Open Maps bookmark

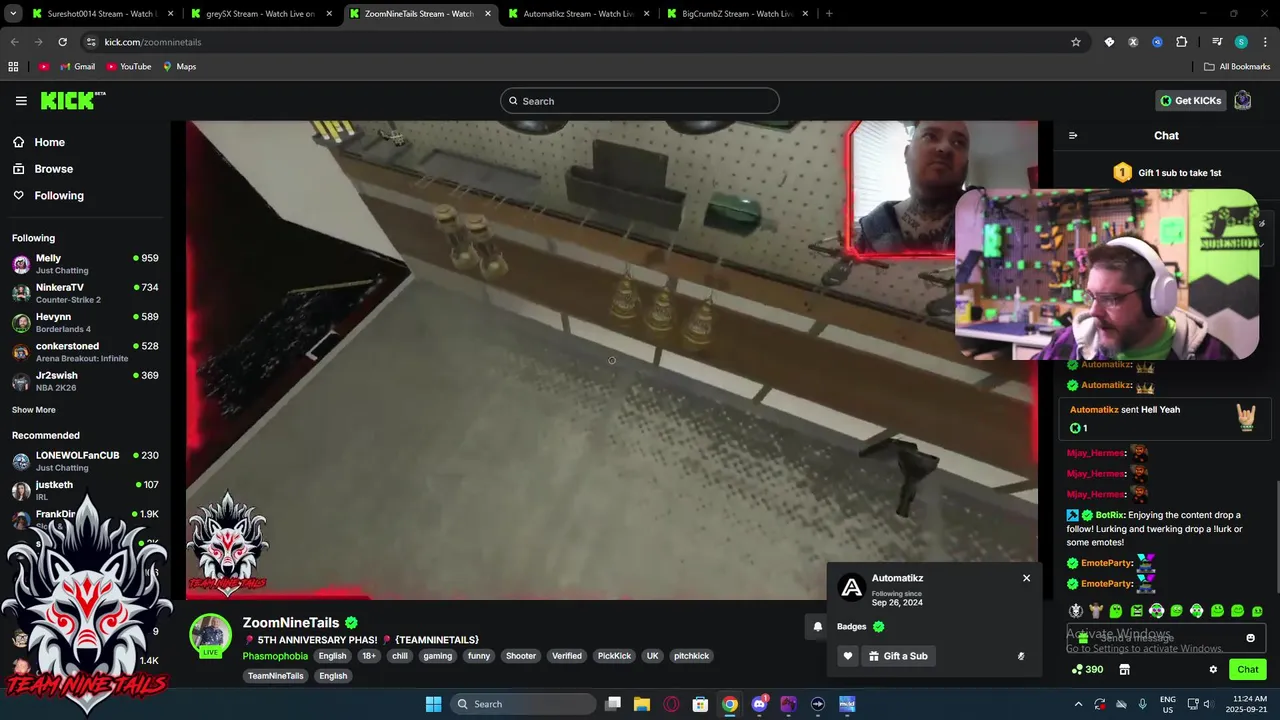pos(179,67)
